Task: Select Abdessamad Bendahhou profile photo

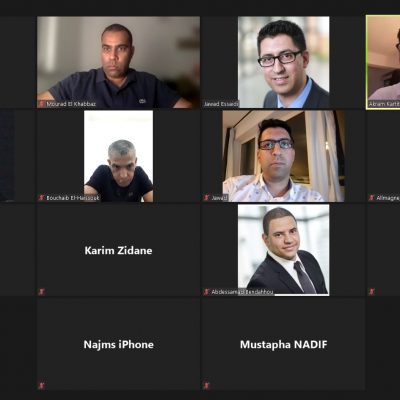Action: [x=284, y=250]
